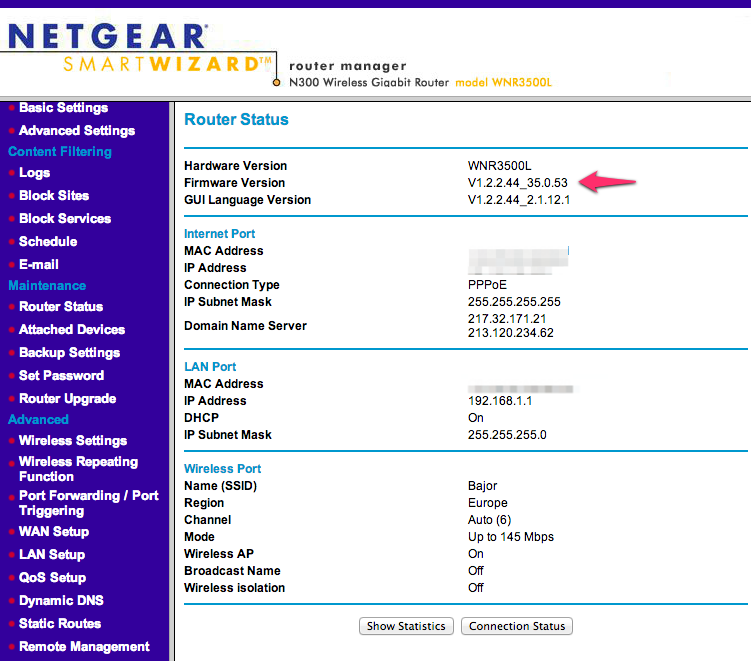Go to Set Password page
Image resolution: width=751 pixels, height=661 pixels.
[61, 376]
